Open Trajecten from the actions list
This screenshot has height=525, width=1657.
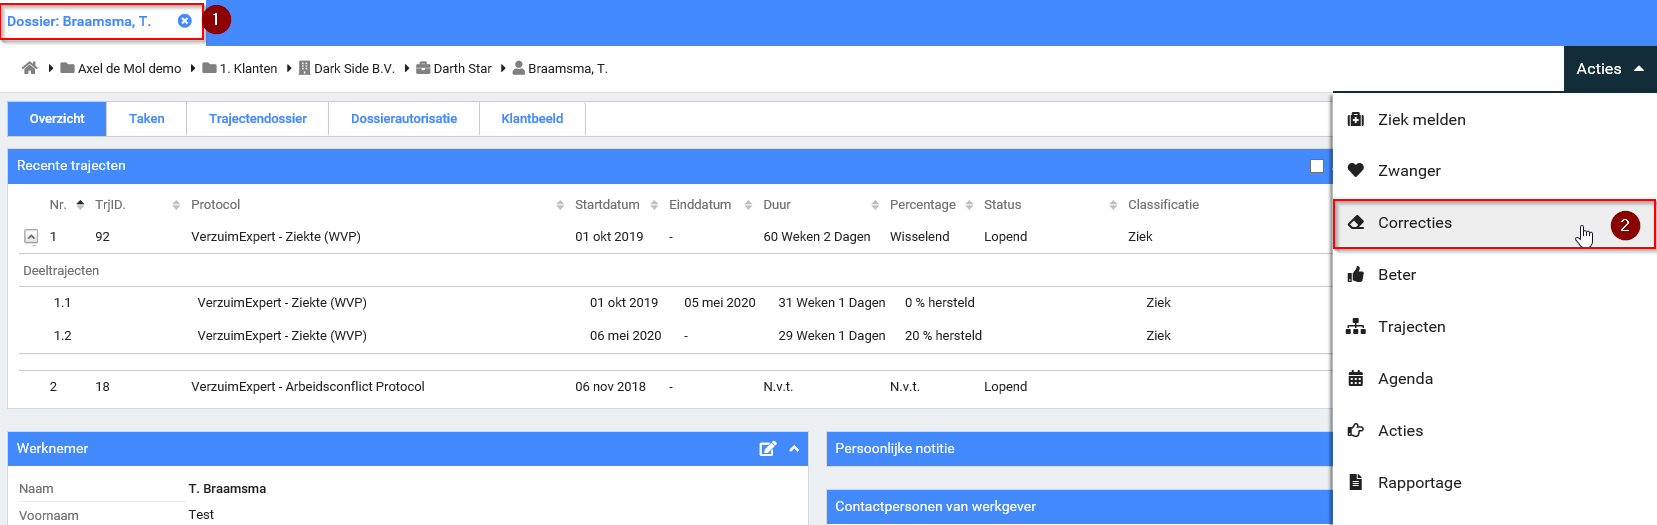click(x=1410, y=327)
